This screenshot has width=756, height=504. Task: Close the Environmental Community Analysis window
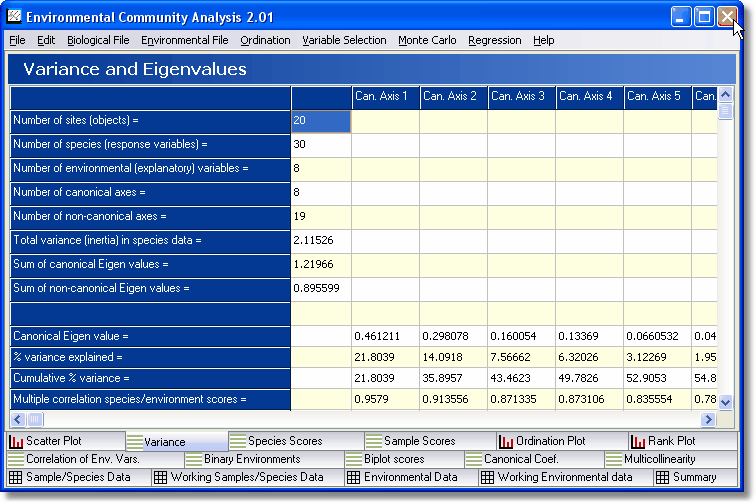(726, 17)
